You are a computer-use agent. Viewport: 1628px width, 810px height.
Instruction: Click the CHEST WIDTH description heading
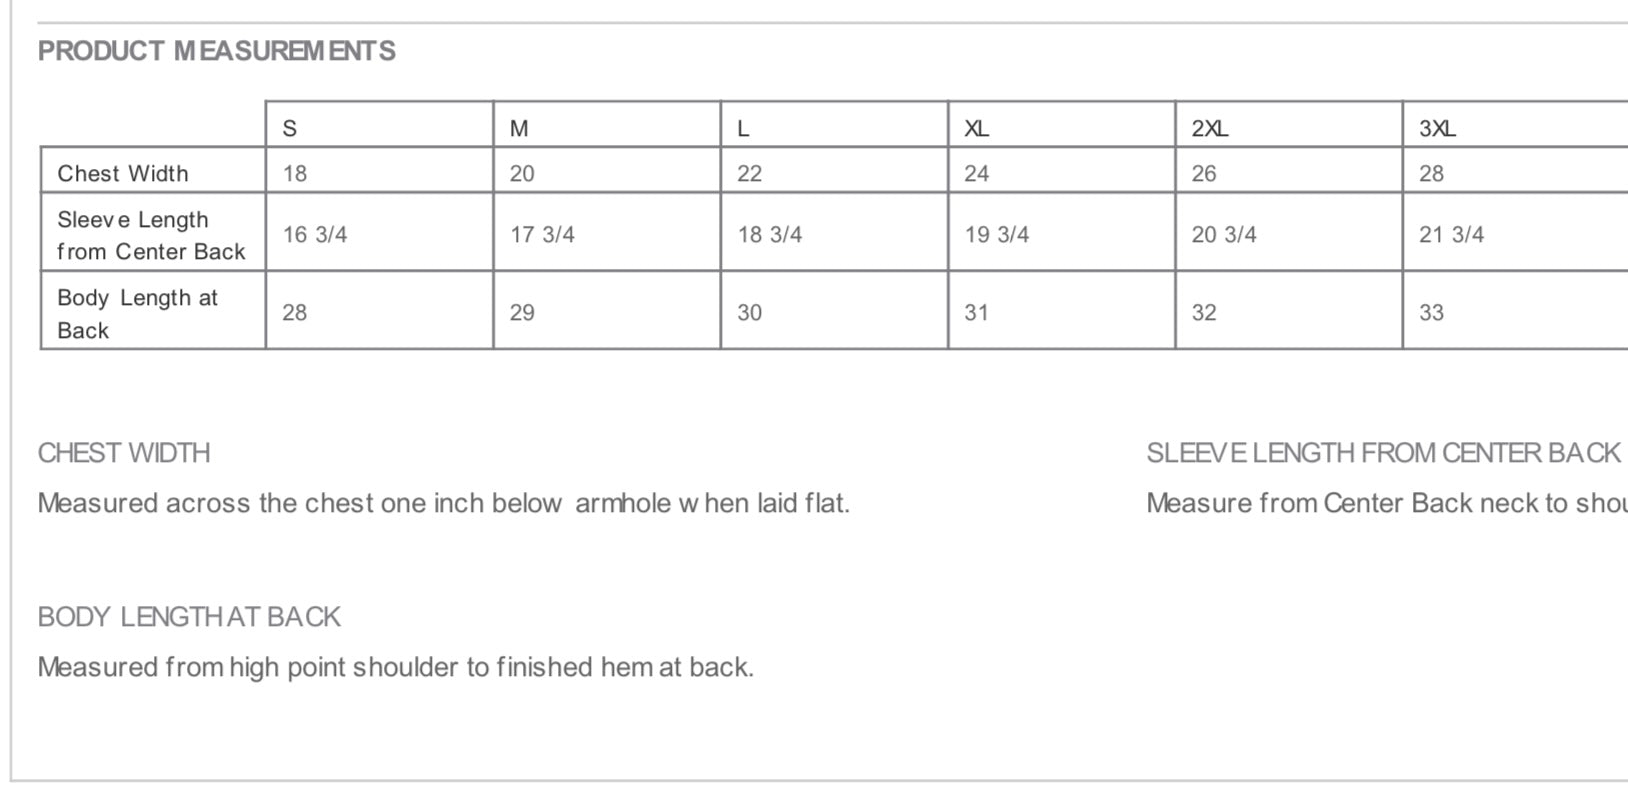124,453
